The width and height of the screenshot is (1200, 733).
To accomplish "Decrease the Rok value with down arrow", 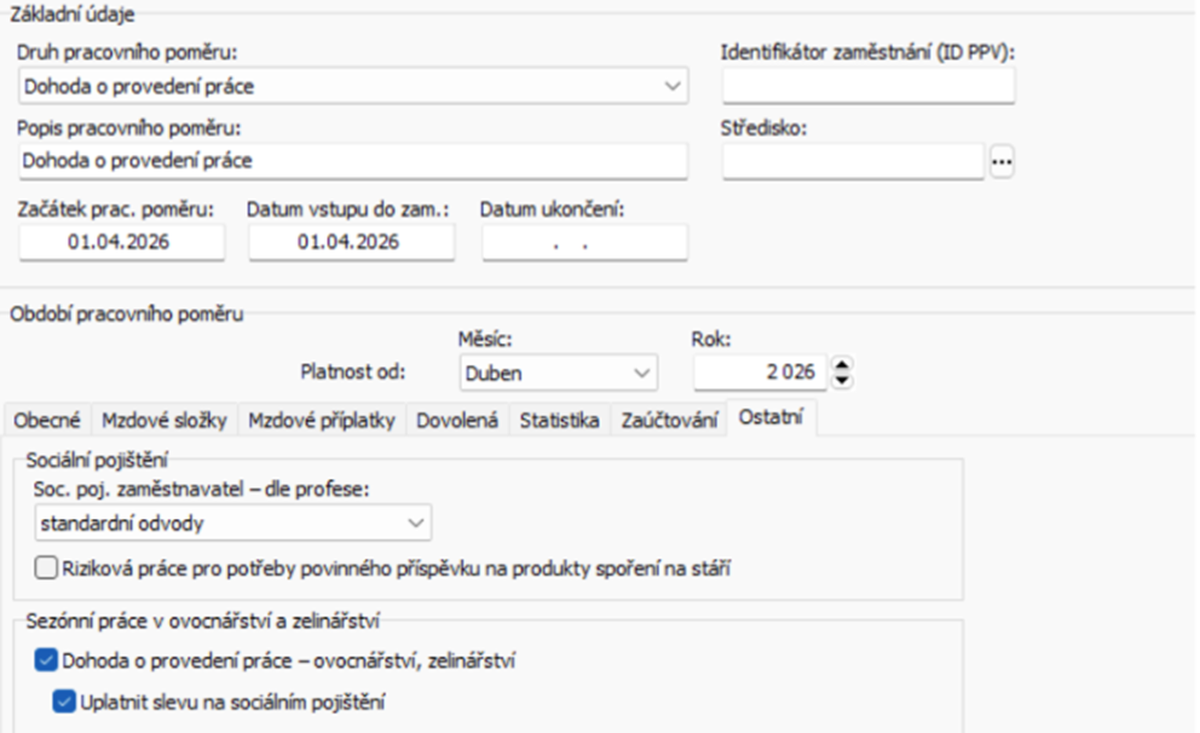I will [x=843, y=380].
